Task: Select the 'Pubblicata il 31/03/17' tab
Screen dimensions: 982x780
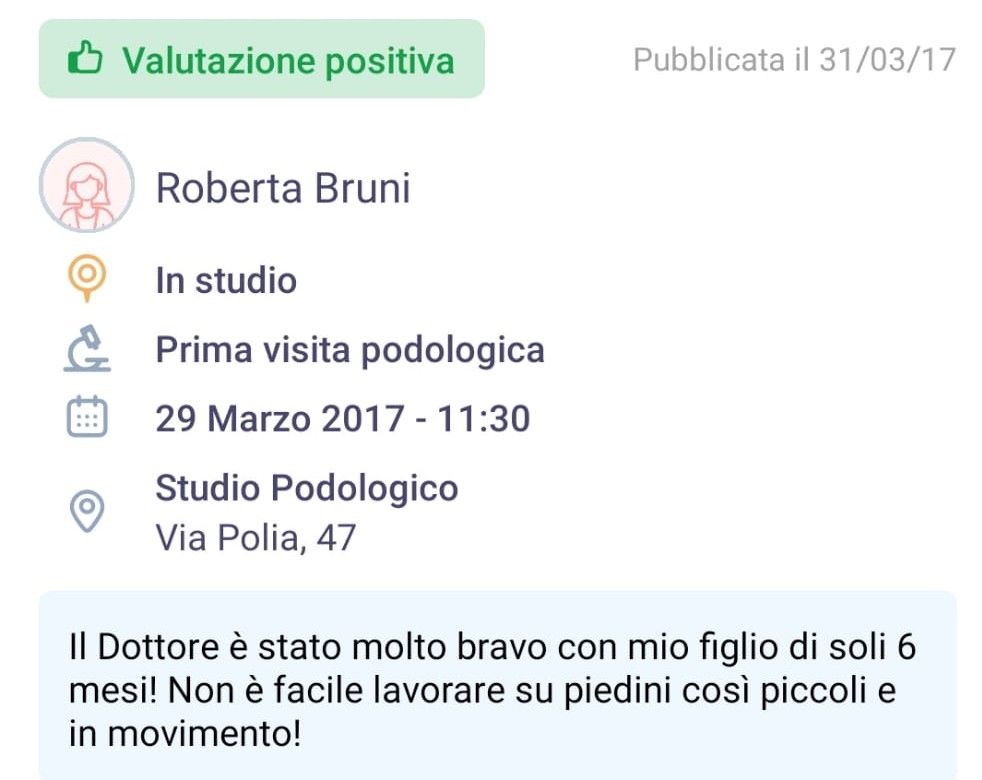Action: tap(790, 59)
